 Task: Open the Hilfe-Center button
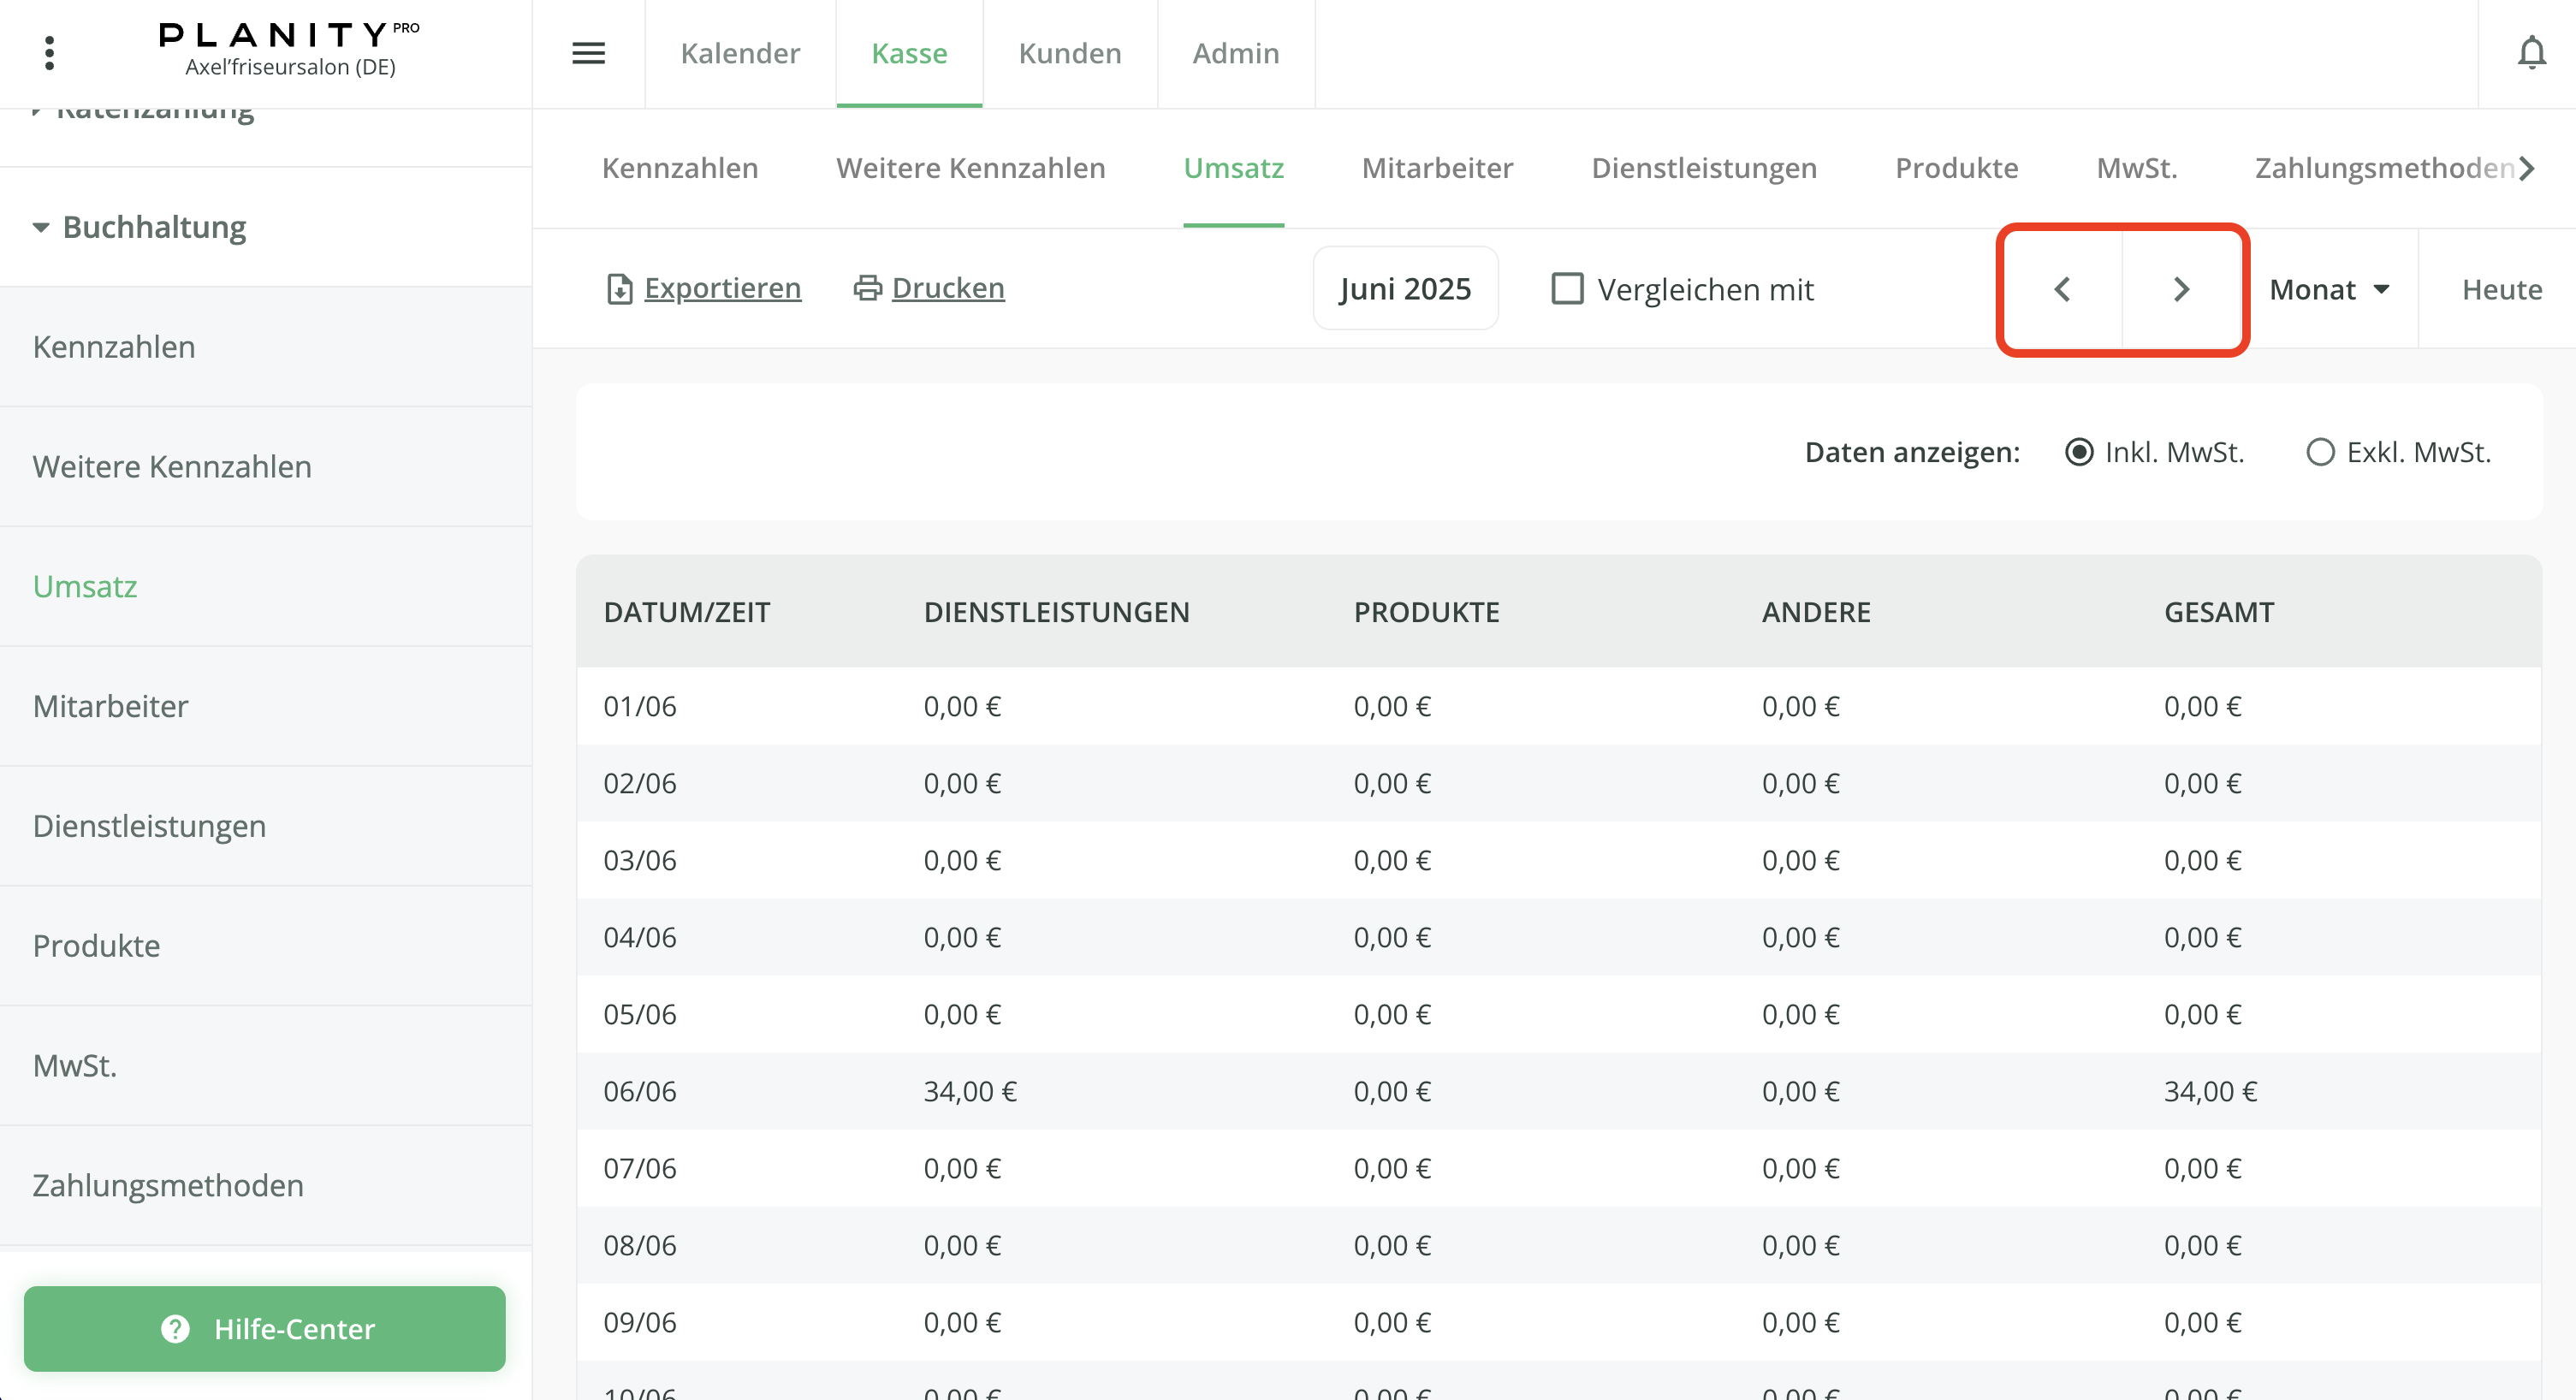[265, 1328]
